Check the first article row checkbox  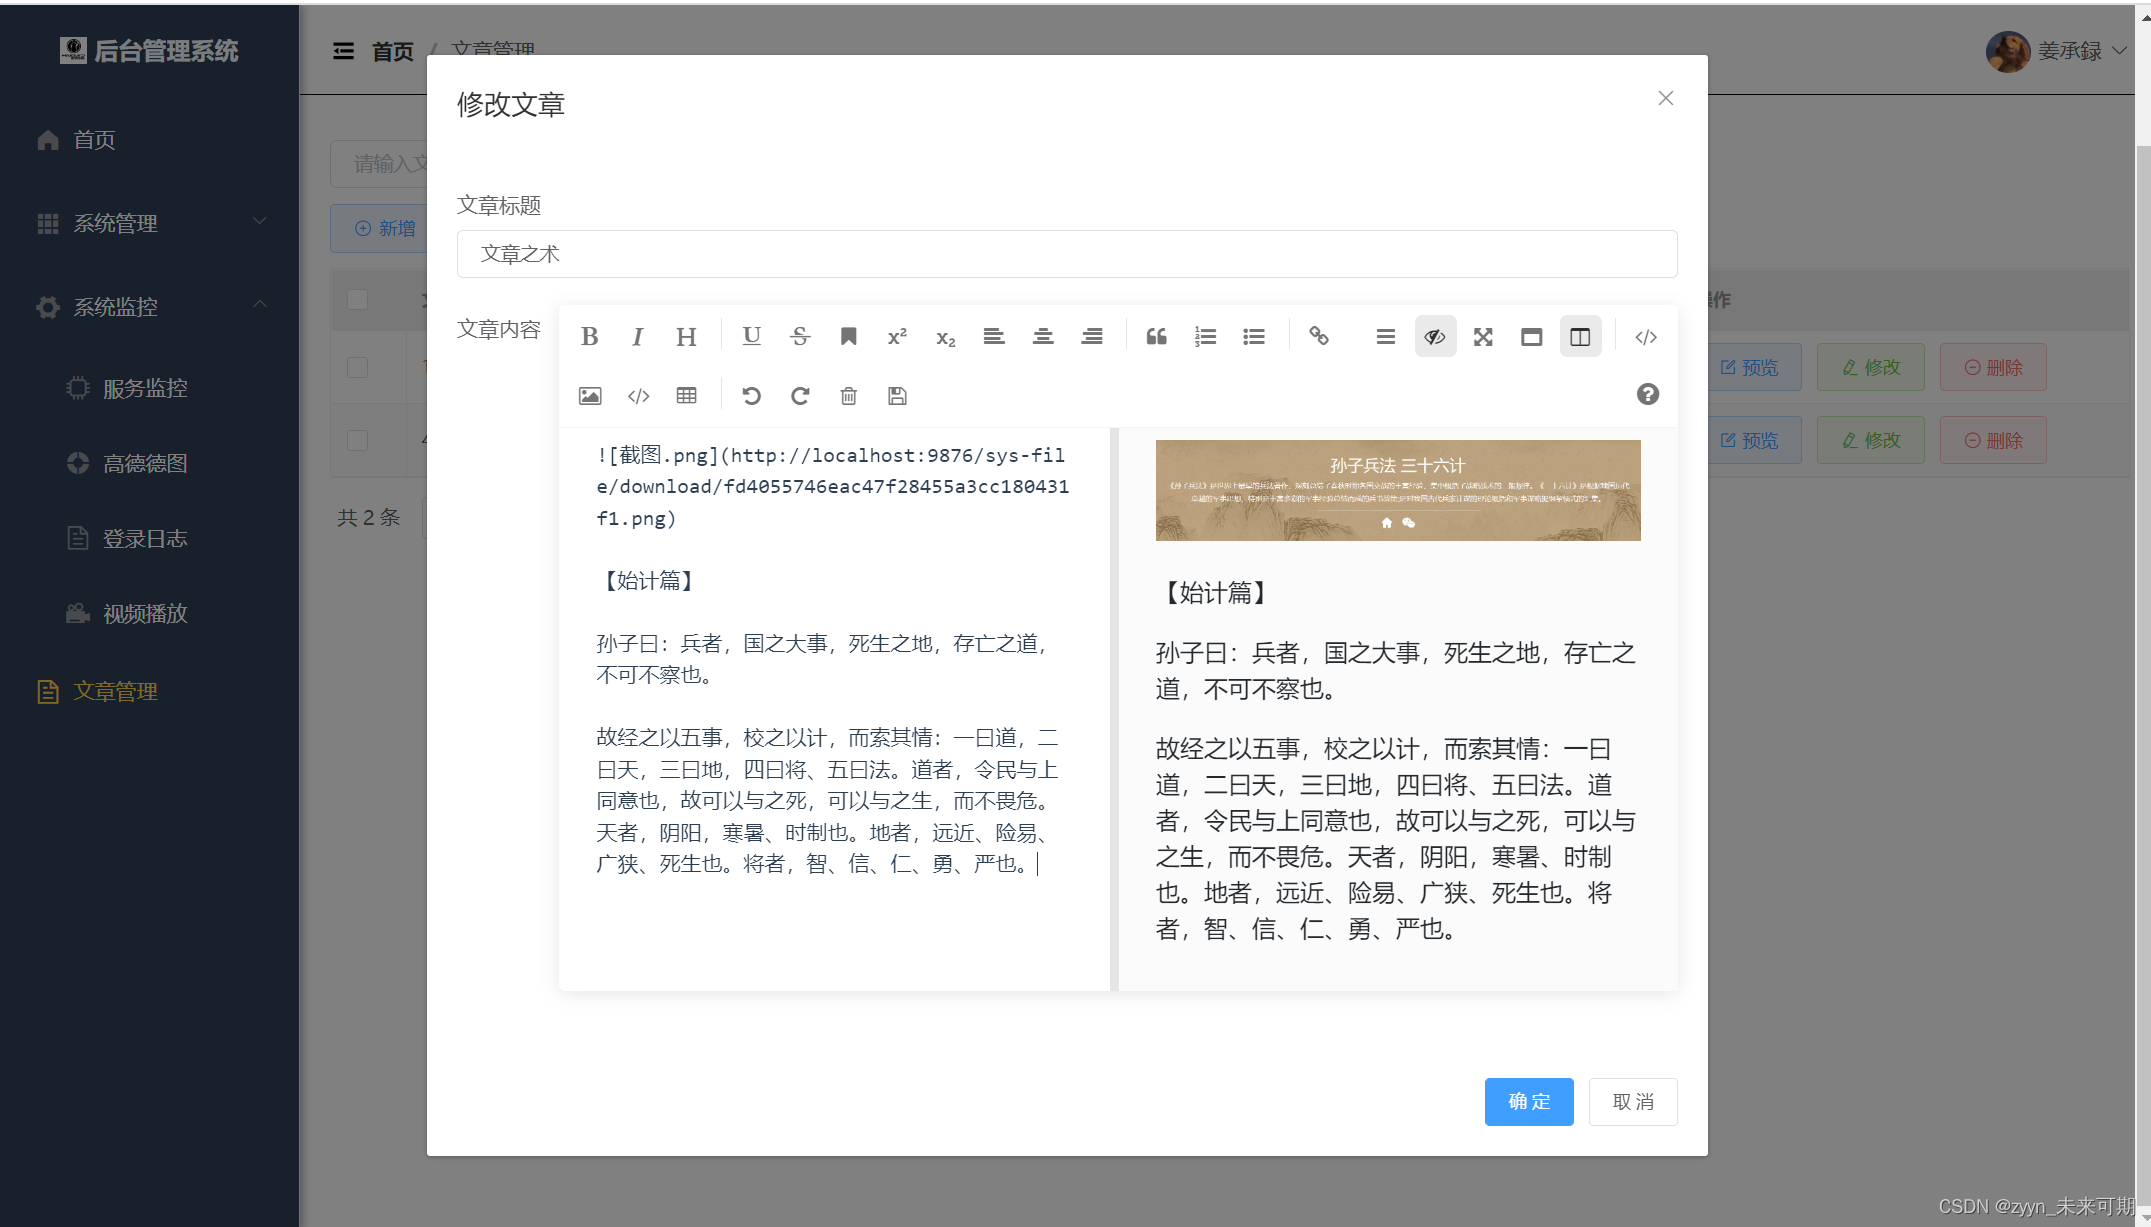357,368
